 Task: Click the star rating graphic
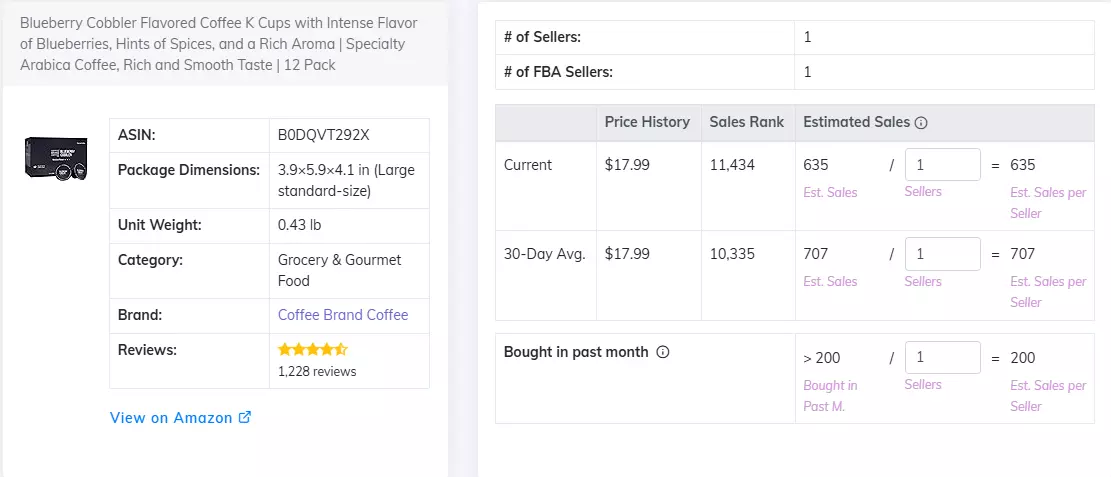[x=312, y=349]
